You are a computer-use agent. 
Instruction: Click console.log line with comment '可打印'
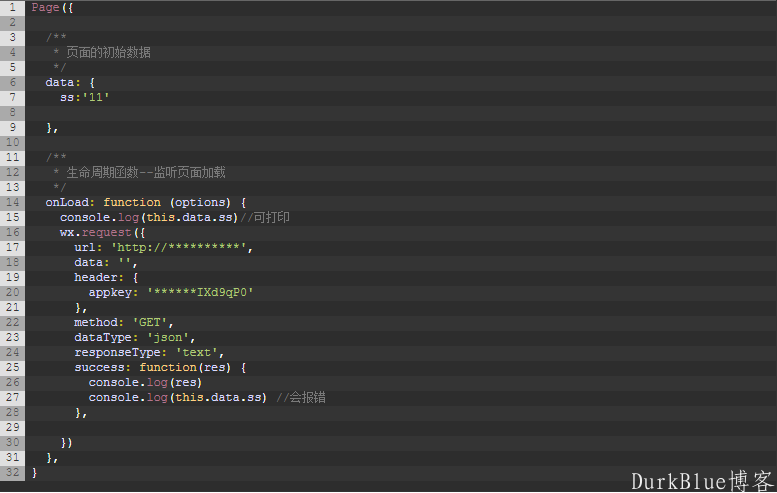click(x=174, y=218)
